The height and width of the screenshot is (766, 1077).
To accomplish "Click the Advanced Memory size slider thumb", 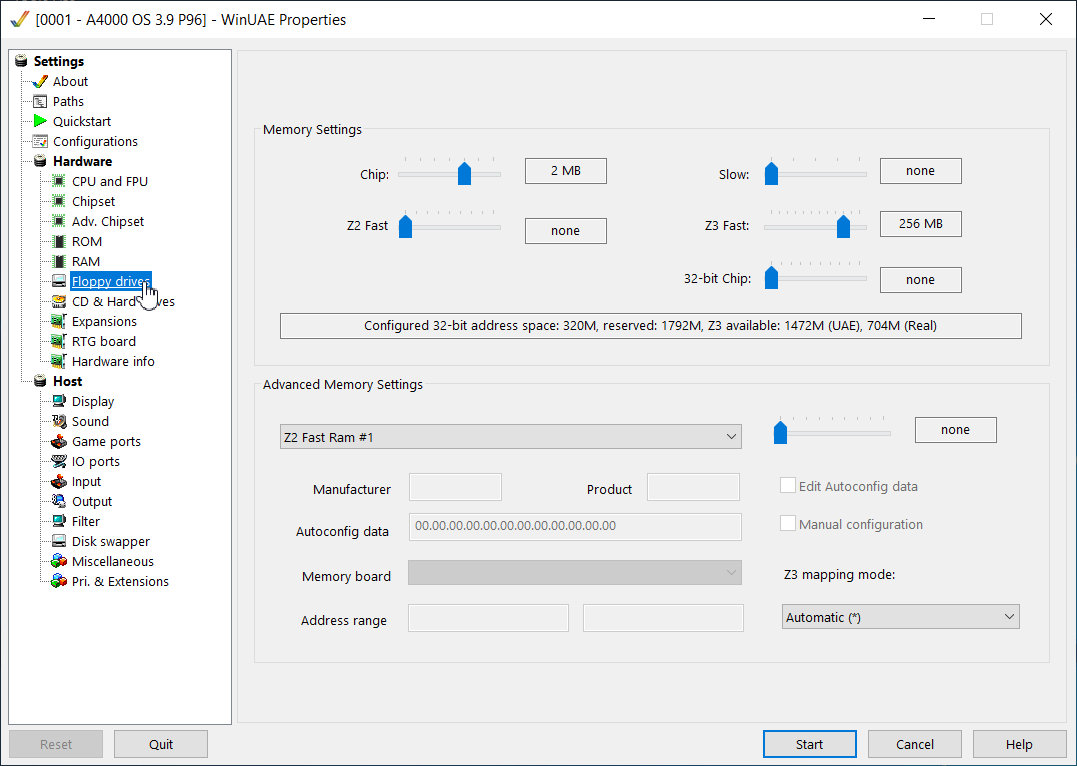I will pos(780,433).
